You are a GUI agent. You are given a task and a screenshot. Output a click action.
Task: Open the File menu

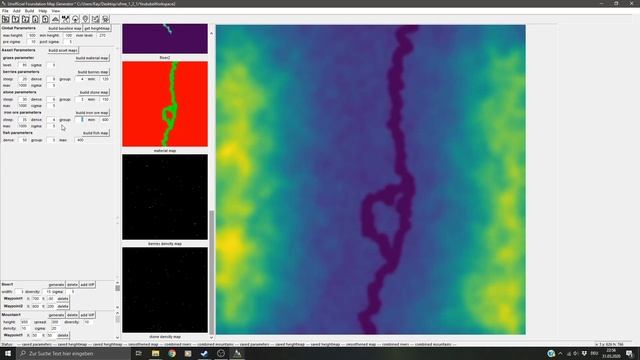(x=5, y=11)
